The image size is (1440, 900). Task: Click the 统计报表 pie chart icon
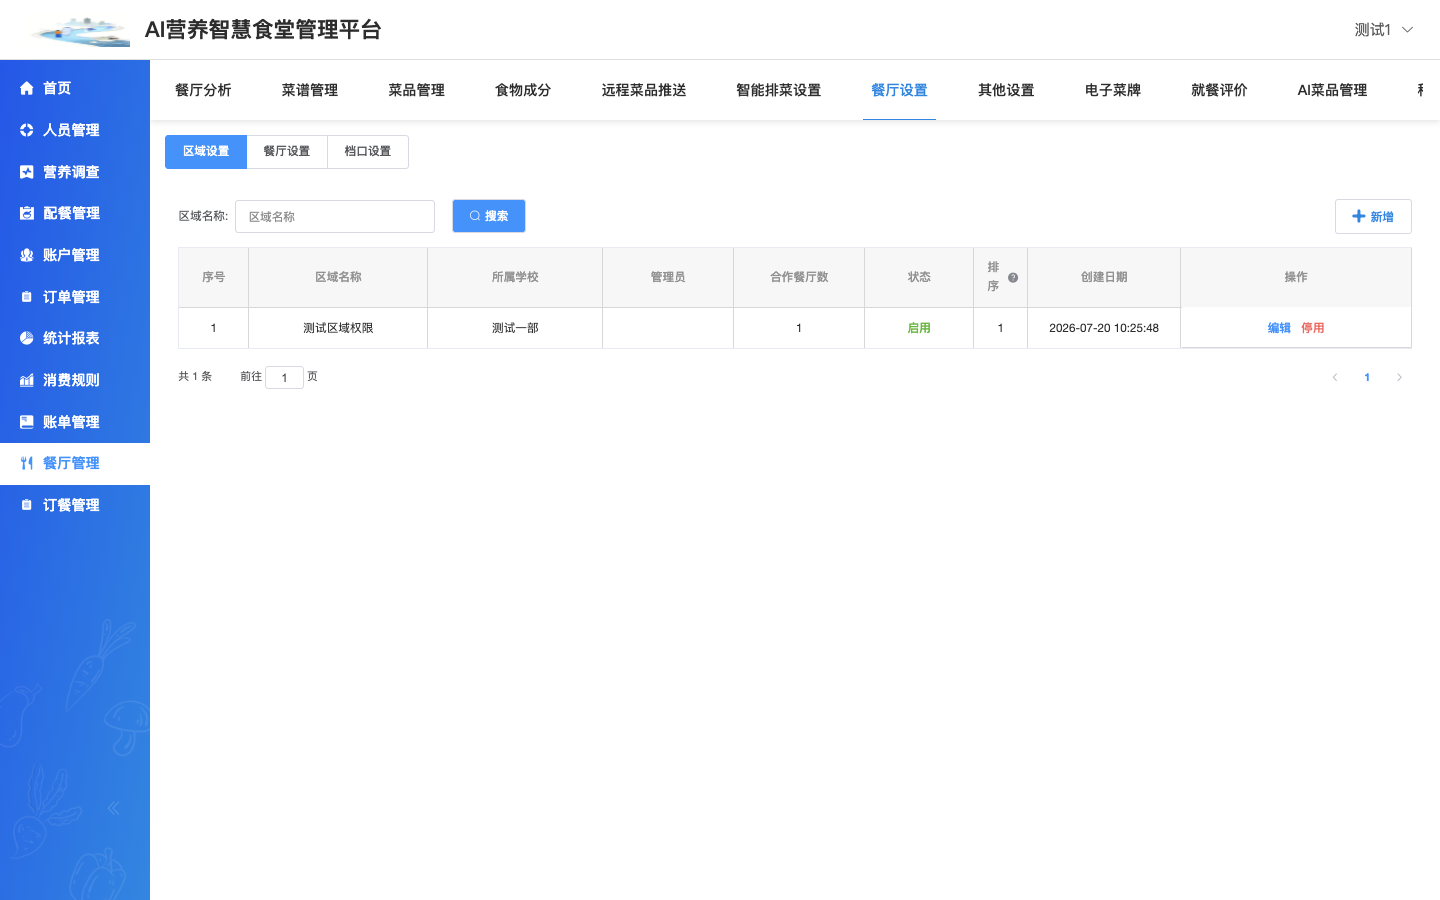[27, 338]
